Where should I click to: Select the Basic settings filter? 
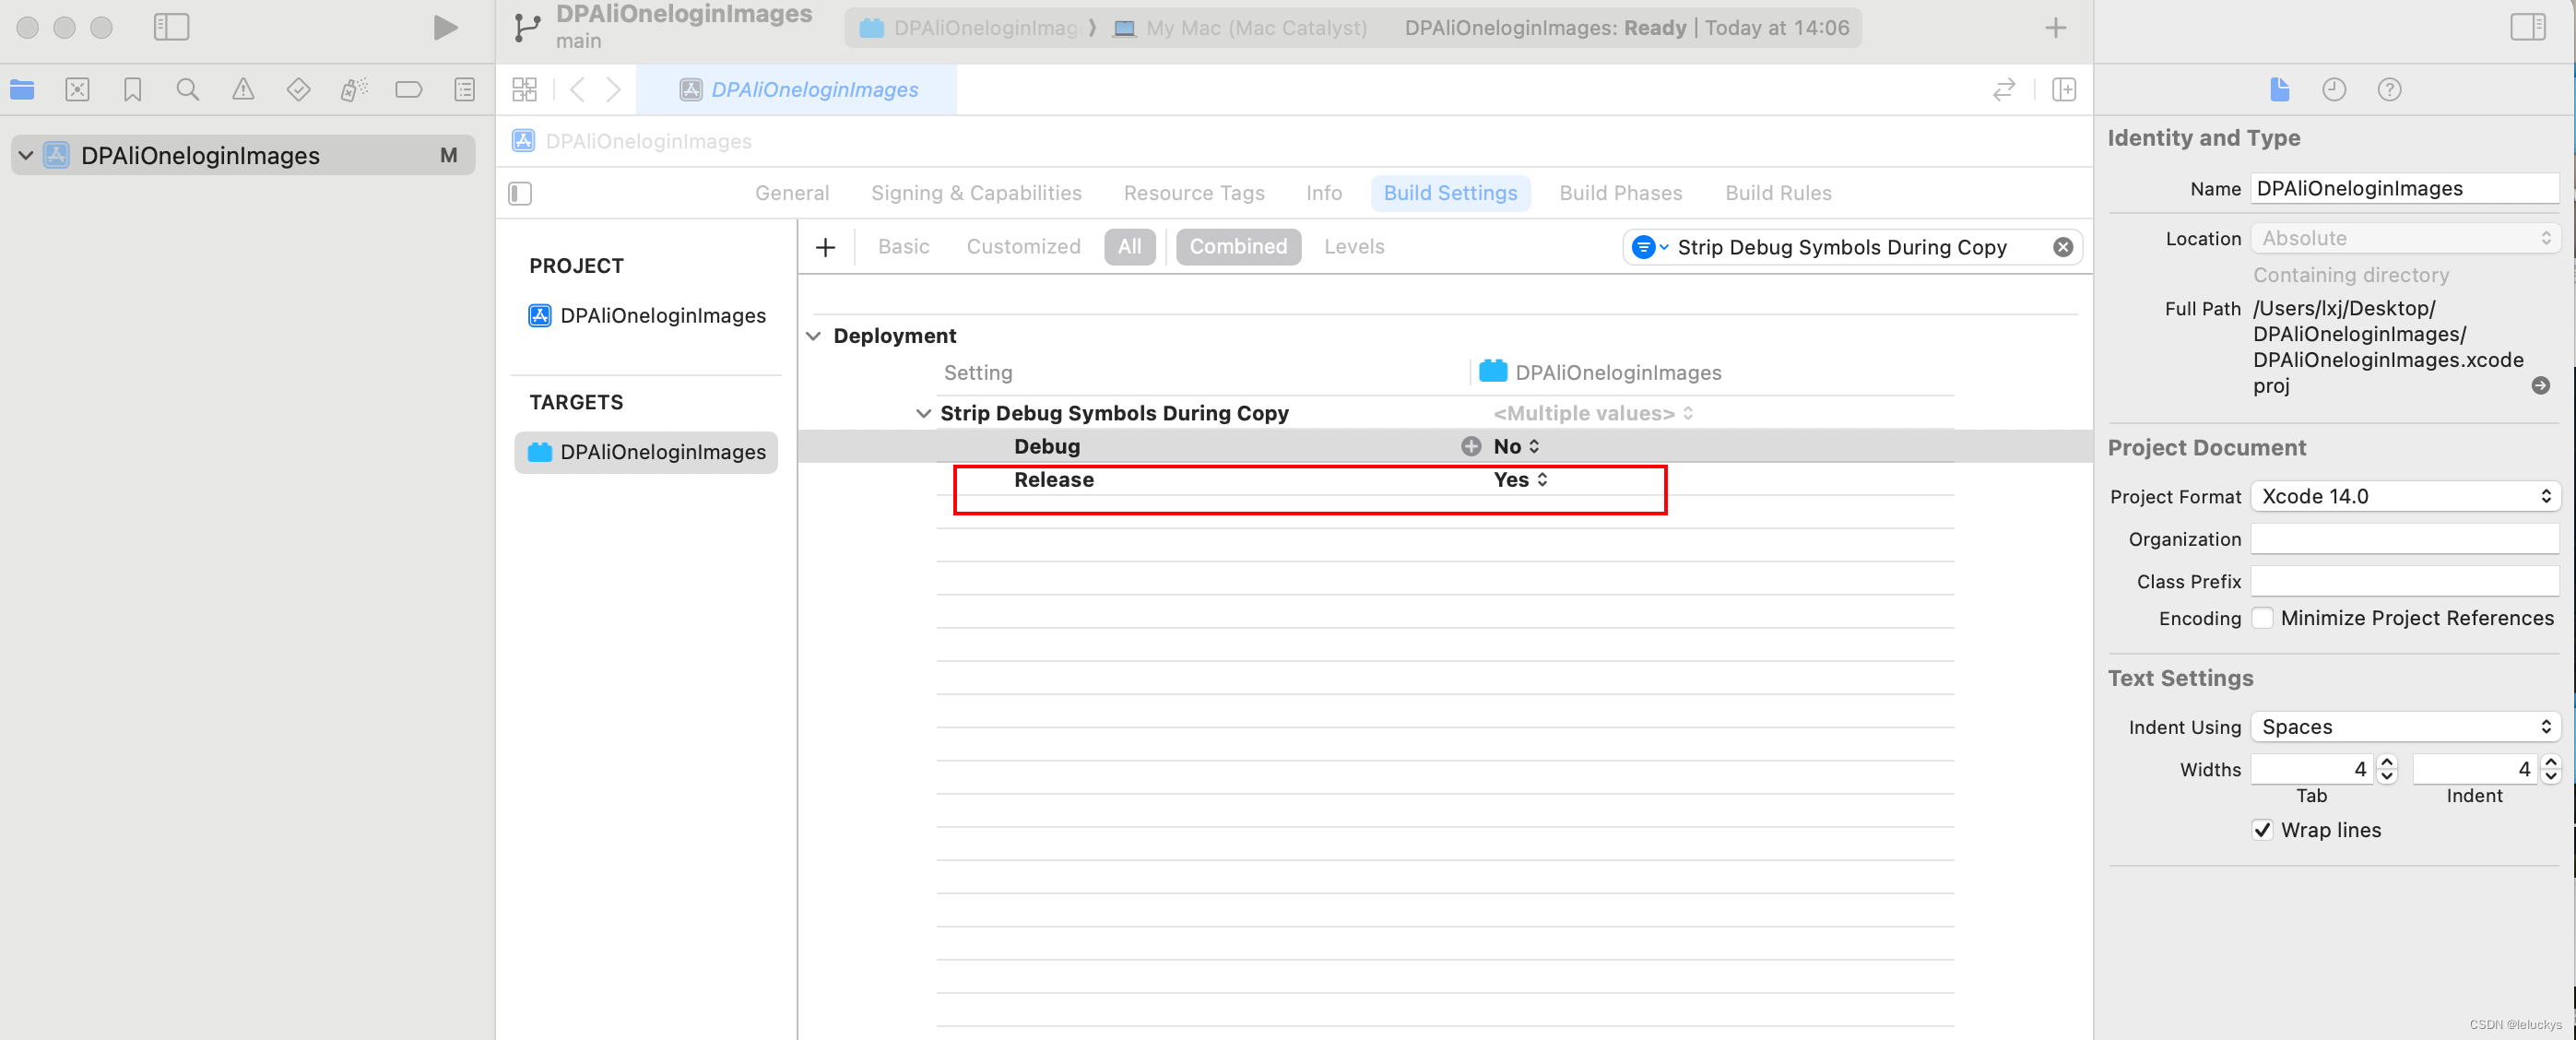(903, 247)
